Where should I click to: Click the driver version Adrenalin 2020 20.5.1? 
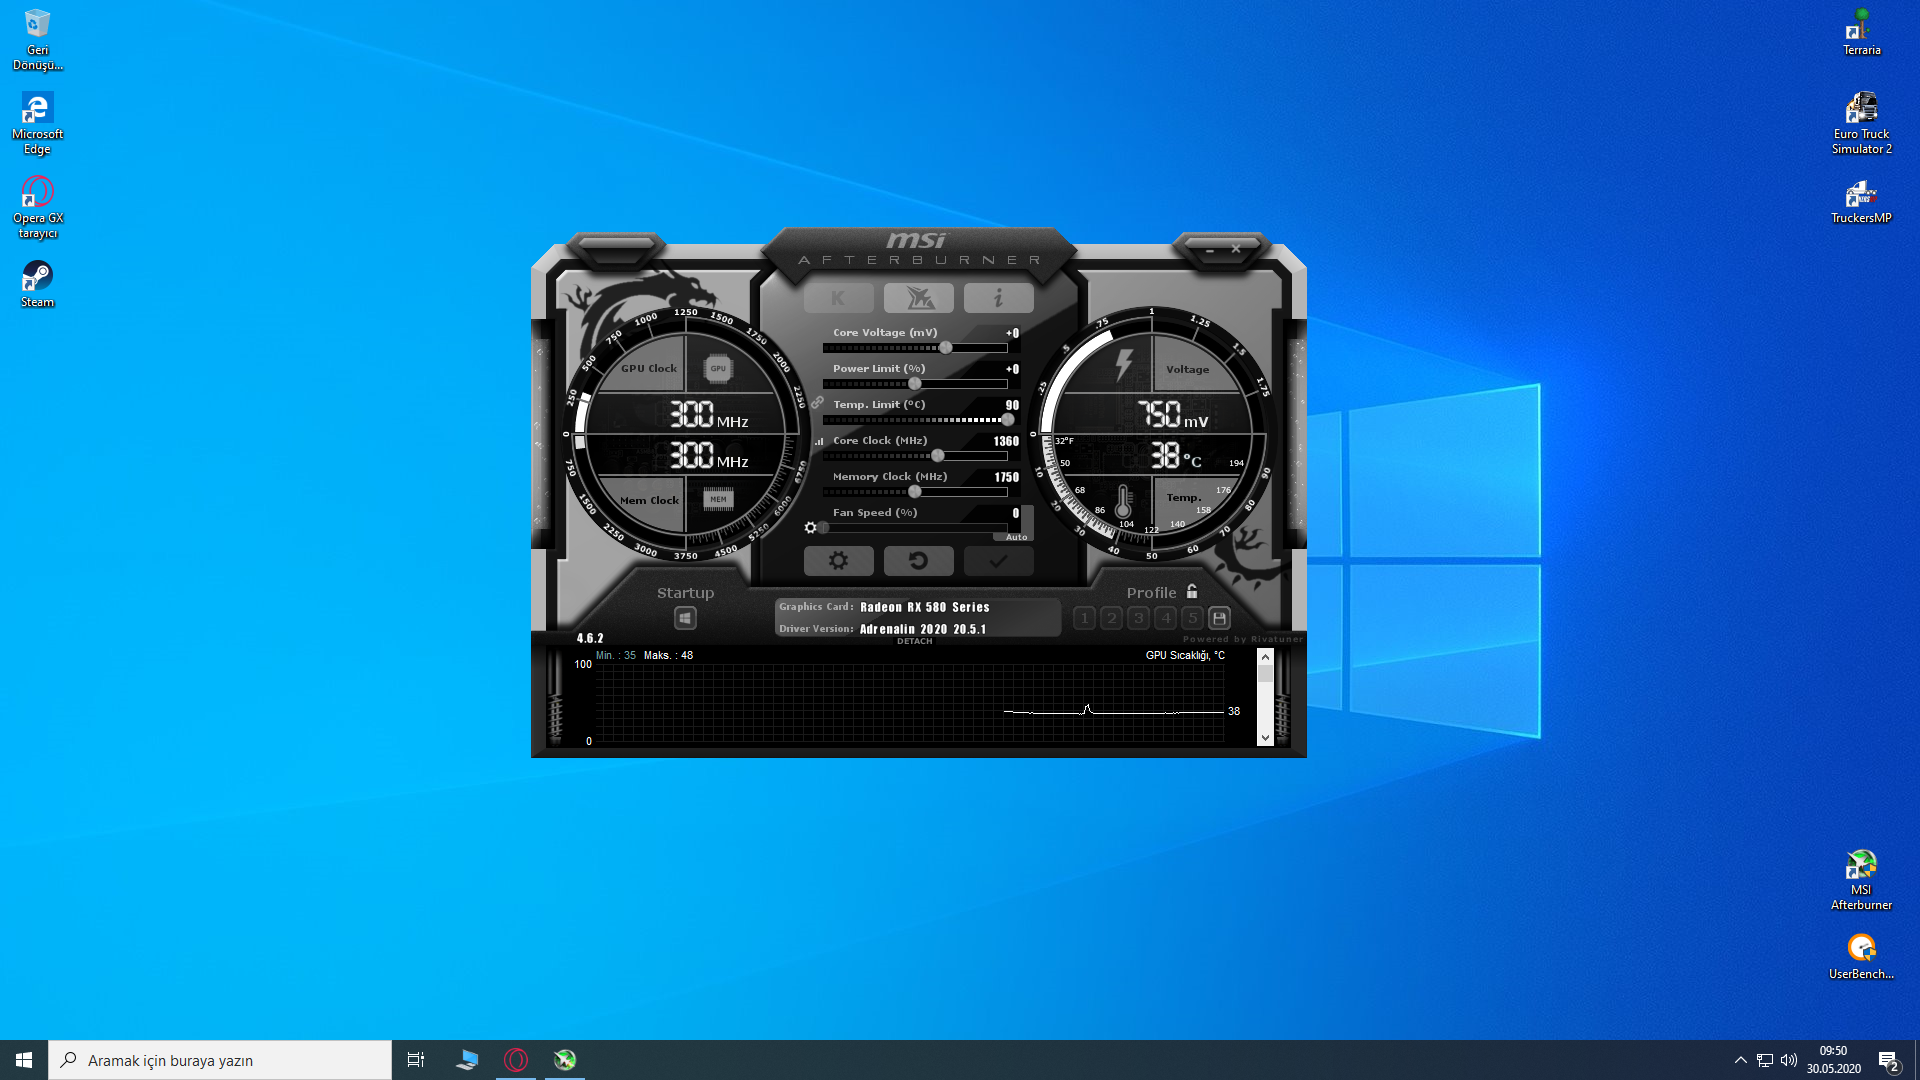(x=923, y=629)
